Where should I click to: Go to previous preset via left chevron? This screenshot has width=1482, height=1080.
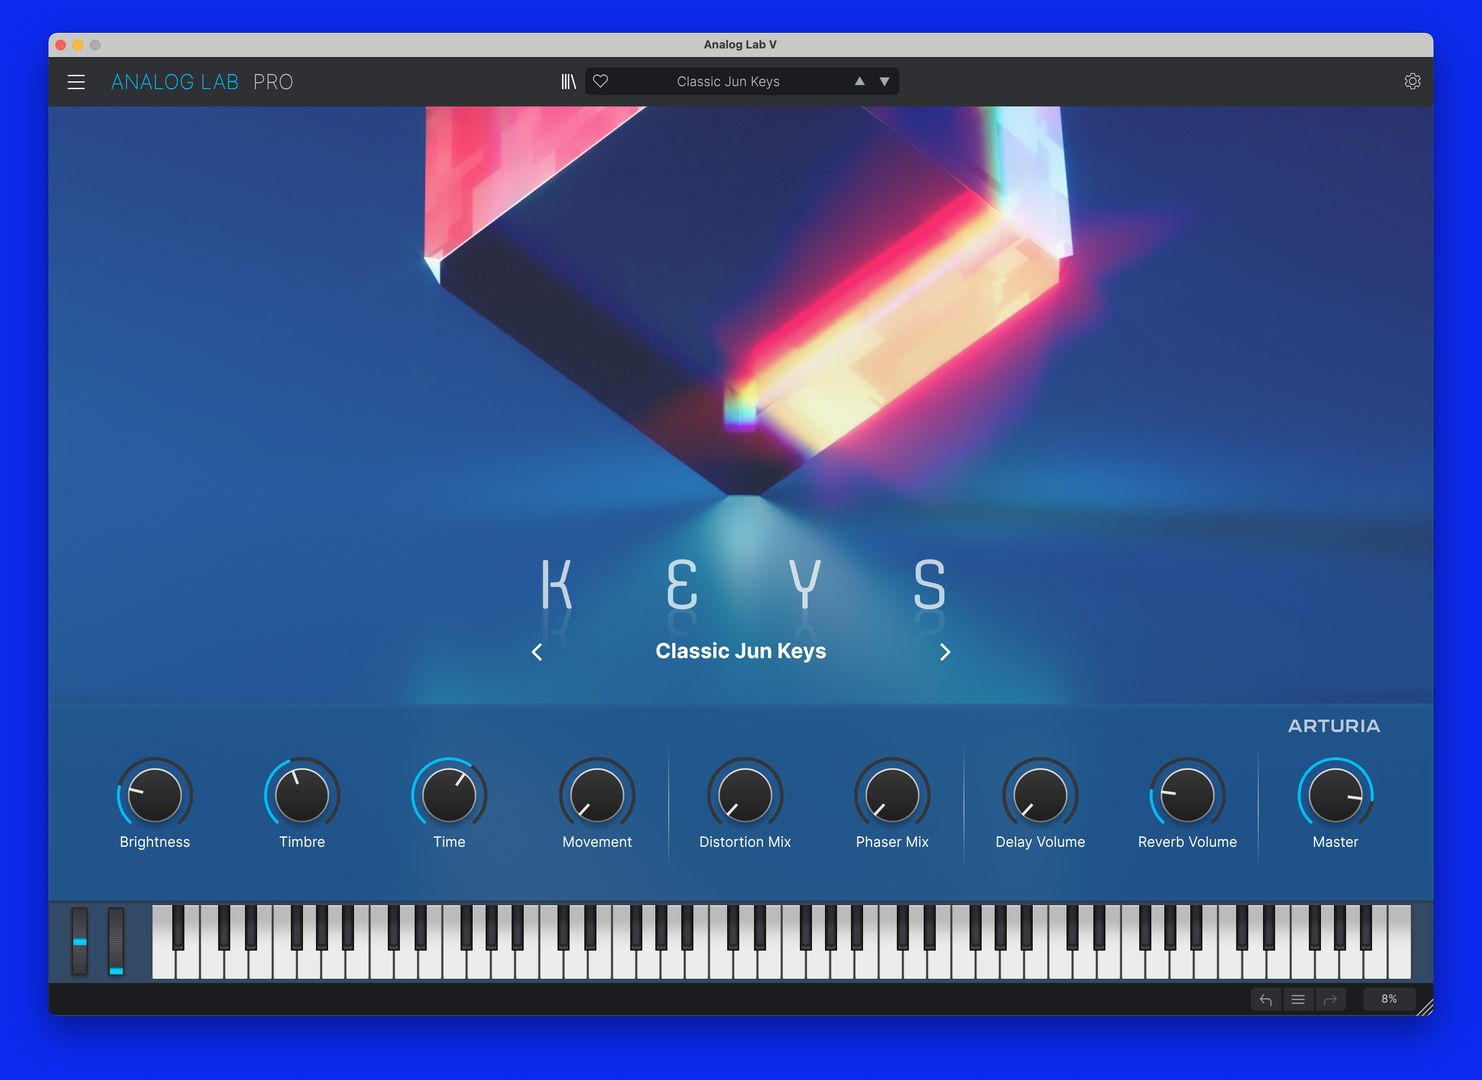tap(537, 651)
